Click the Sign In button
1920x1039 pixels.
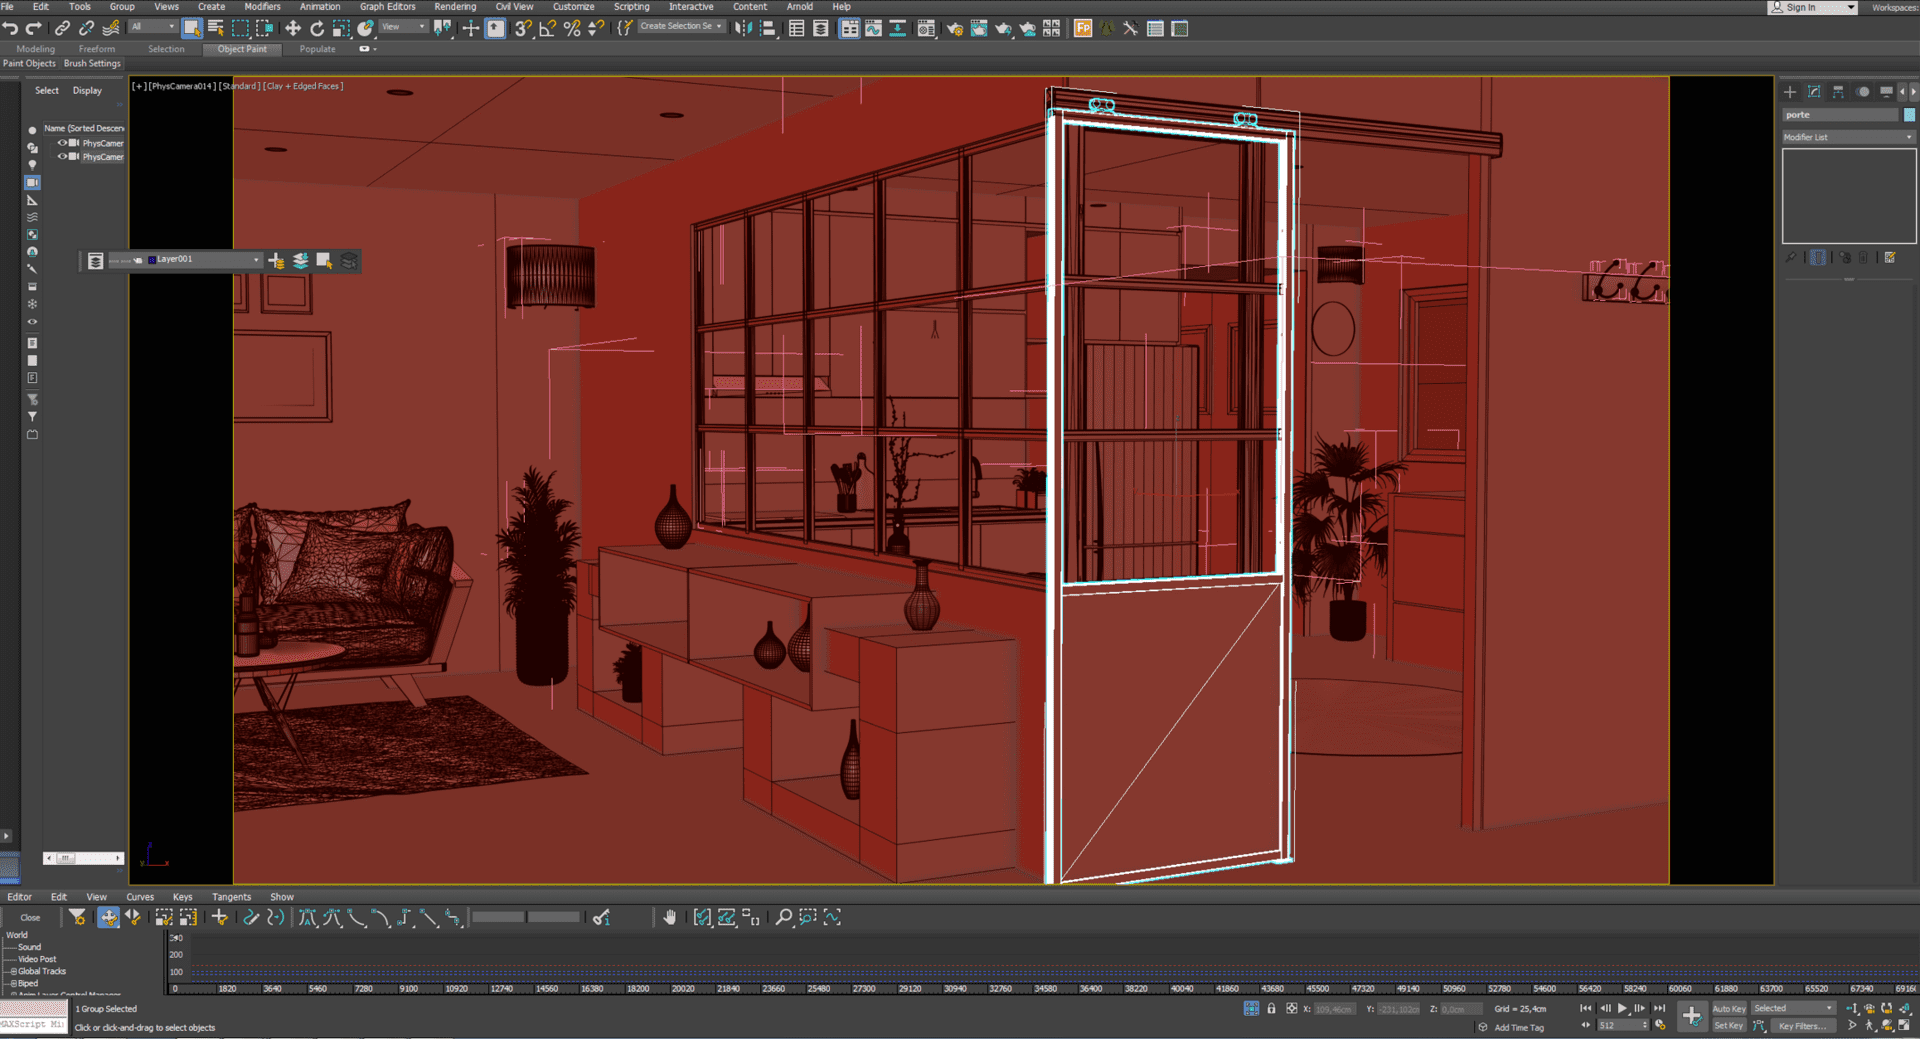pos(1801,7)
